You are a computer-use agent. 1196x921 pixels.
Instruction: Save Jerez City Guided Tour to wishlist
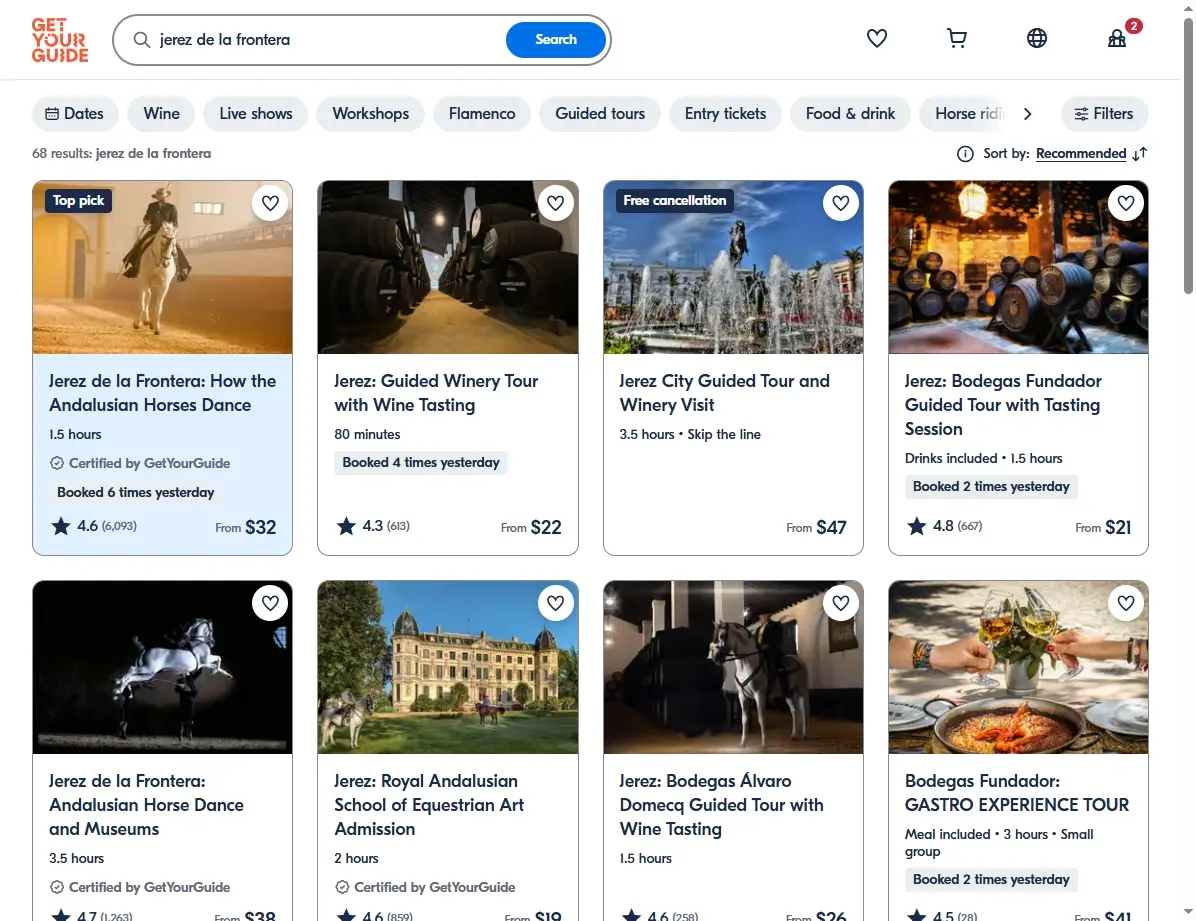[x=841, y=203]
